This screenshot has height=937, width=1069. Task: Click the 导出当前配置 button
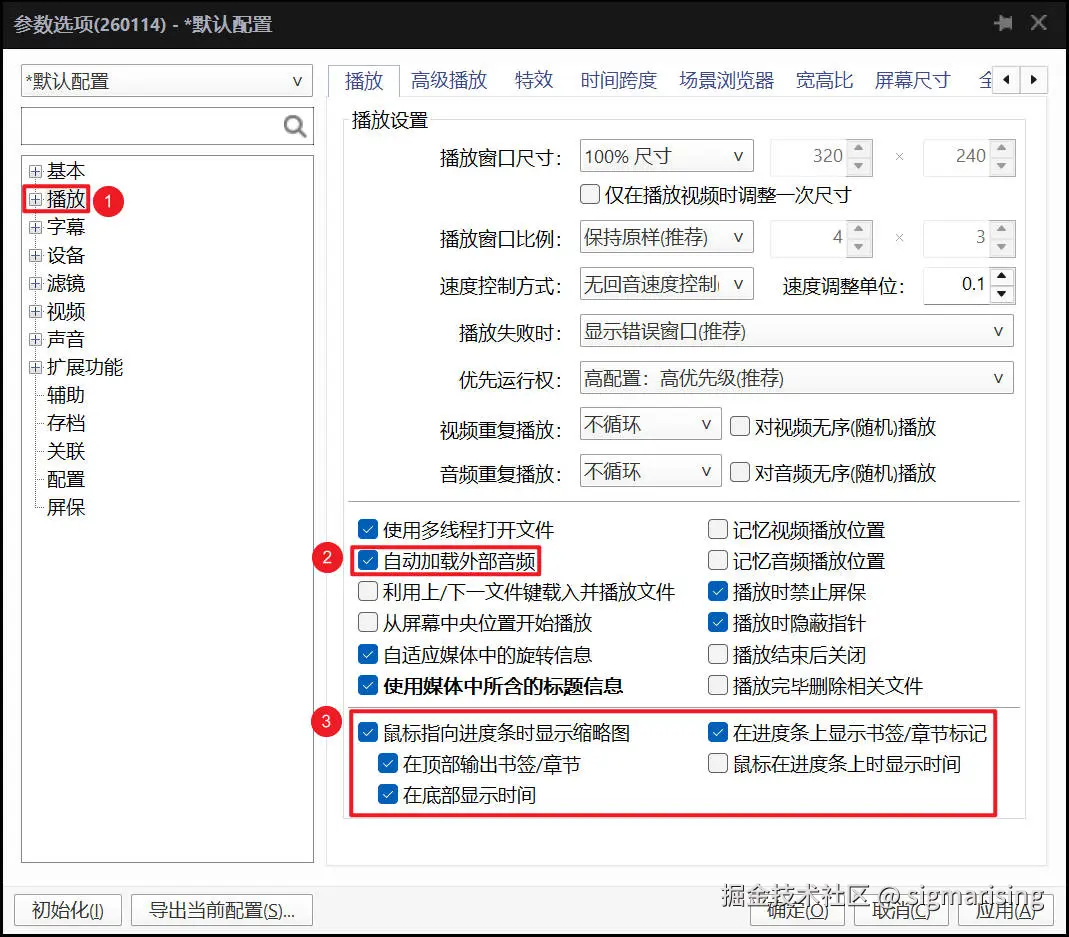pyautogui.click(x=221, y=910)
